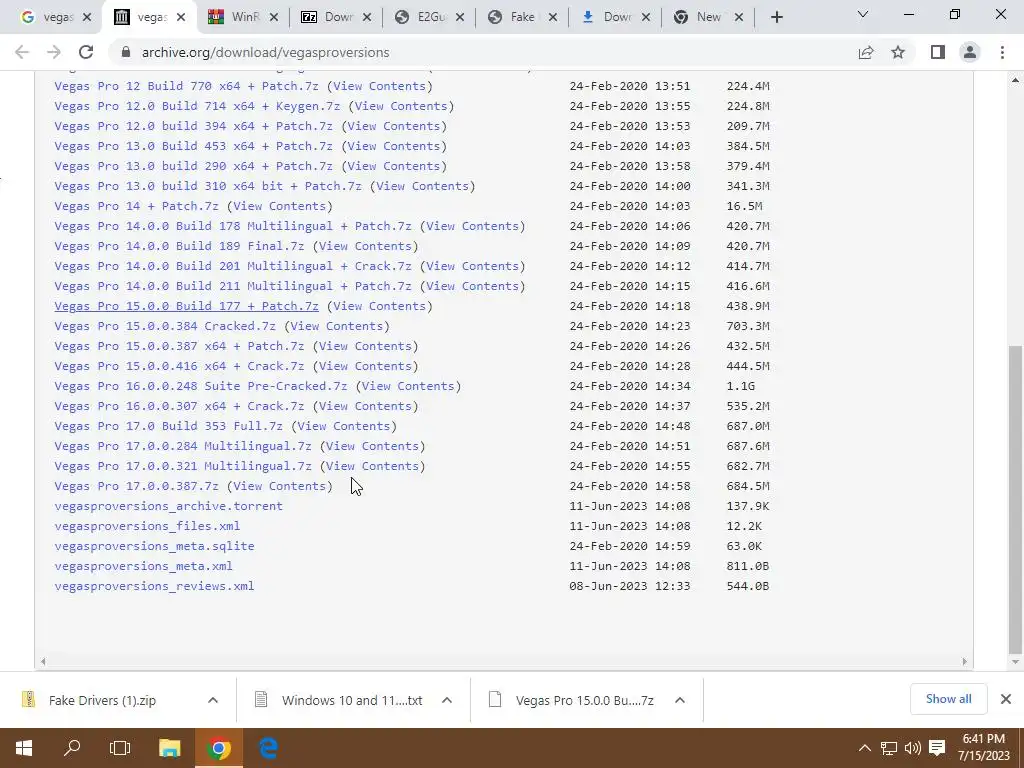The width and height of the screenshot is (1024, 768).
Task: Open the browser side panel icon
Action: pyautogui.click(x=938, y=52)
